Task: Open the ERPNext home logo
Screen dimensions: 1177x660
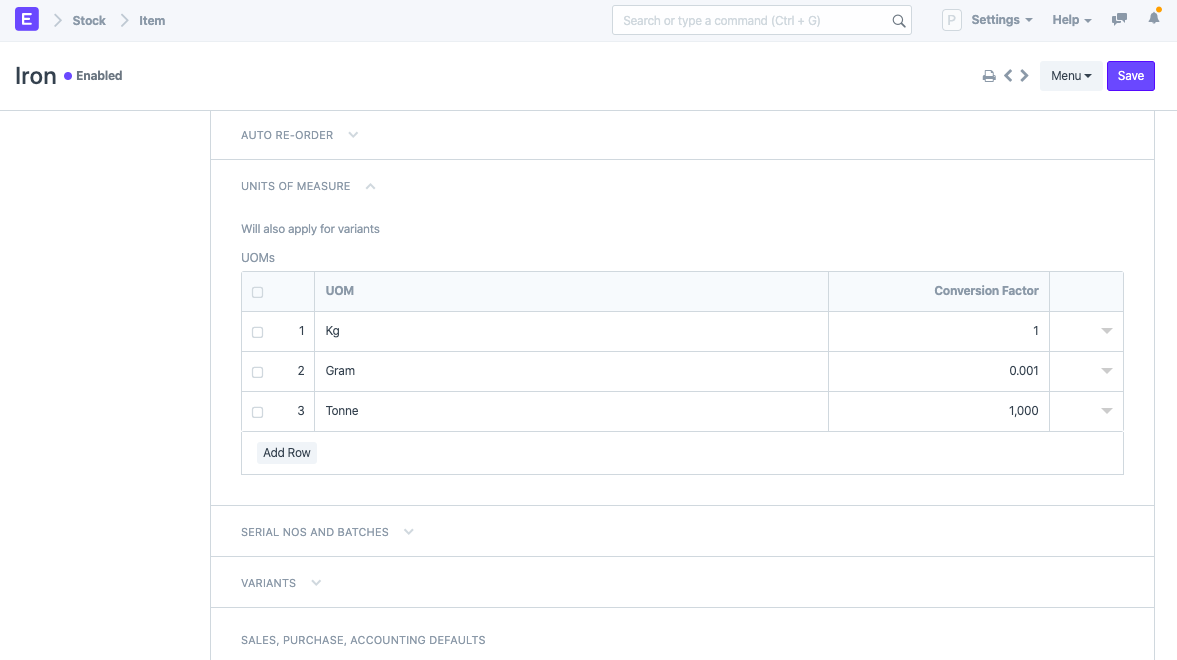Action: (27, 20)
